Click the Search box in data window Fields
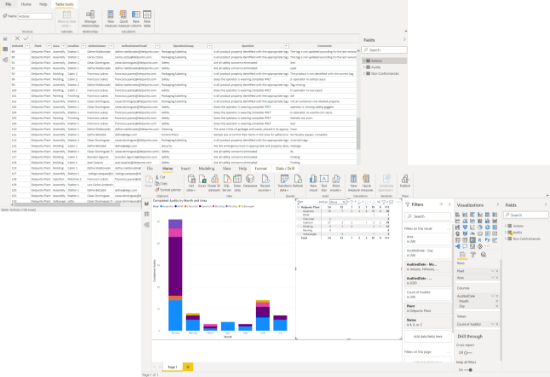 tap(384, 50)
